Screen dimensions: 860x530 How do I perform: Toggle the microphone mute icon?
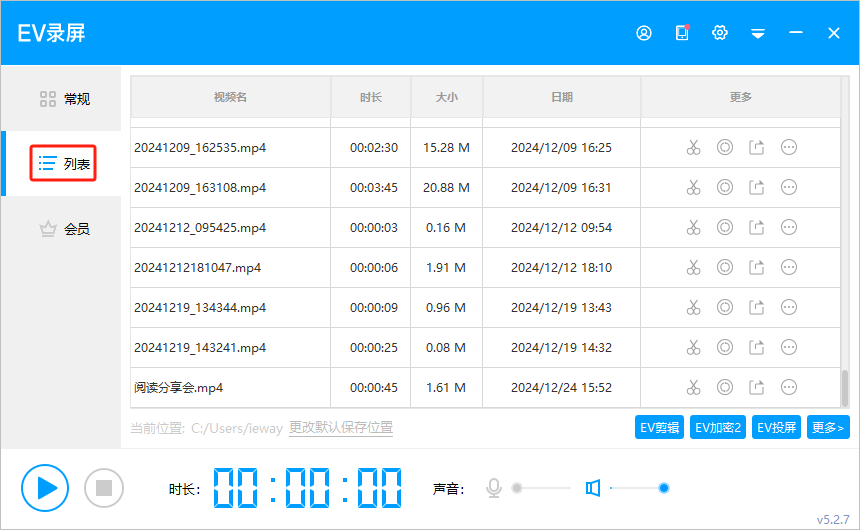point(493,488)
